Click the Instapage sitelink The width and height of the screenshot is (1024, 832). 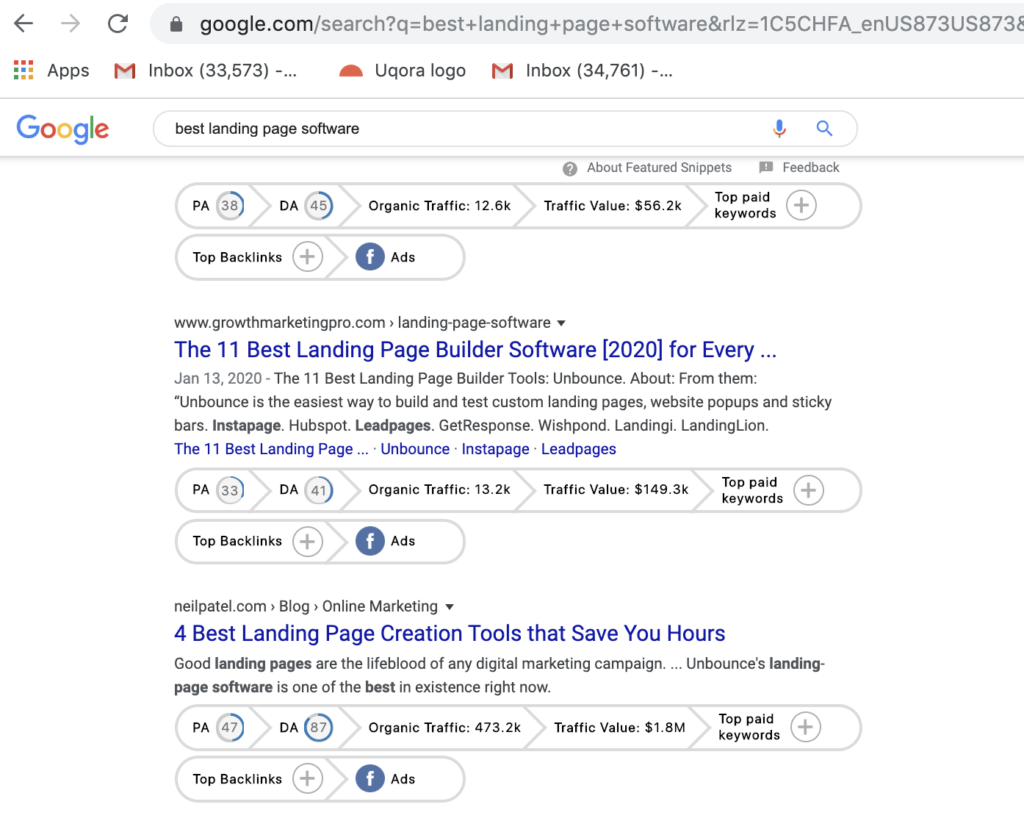pyautogui.click(x=496, y=449)
